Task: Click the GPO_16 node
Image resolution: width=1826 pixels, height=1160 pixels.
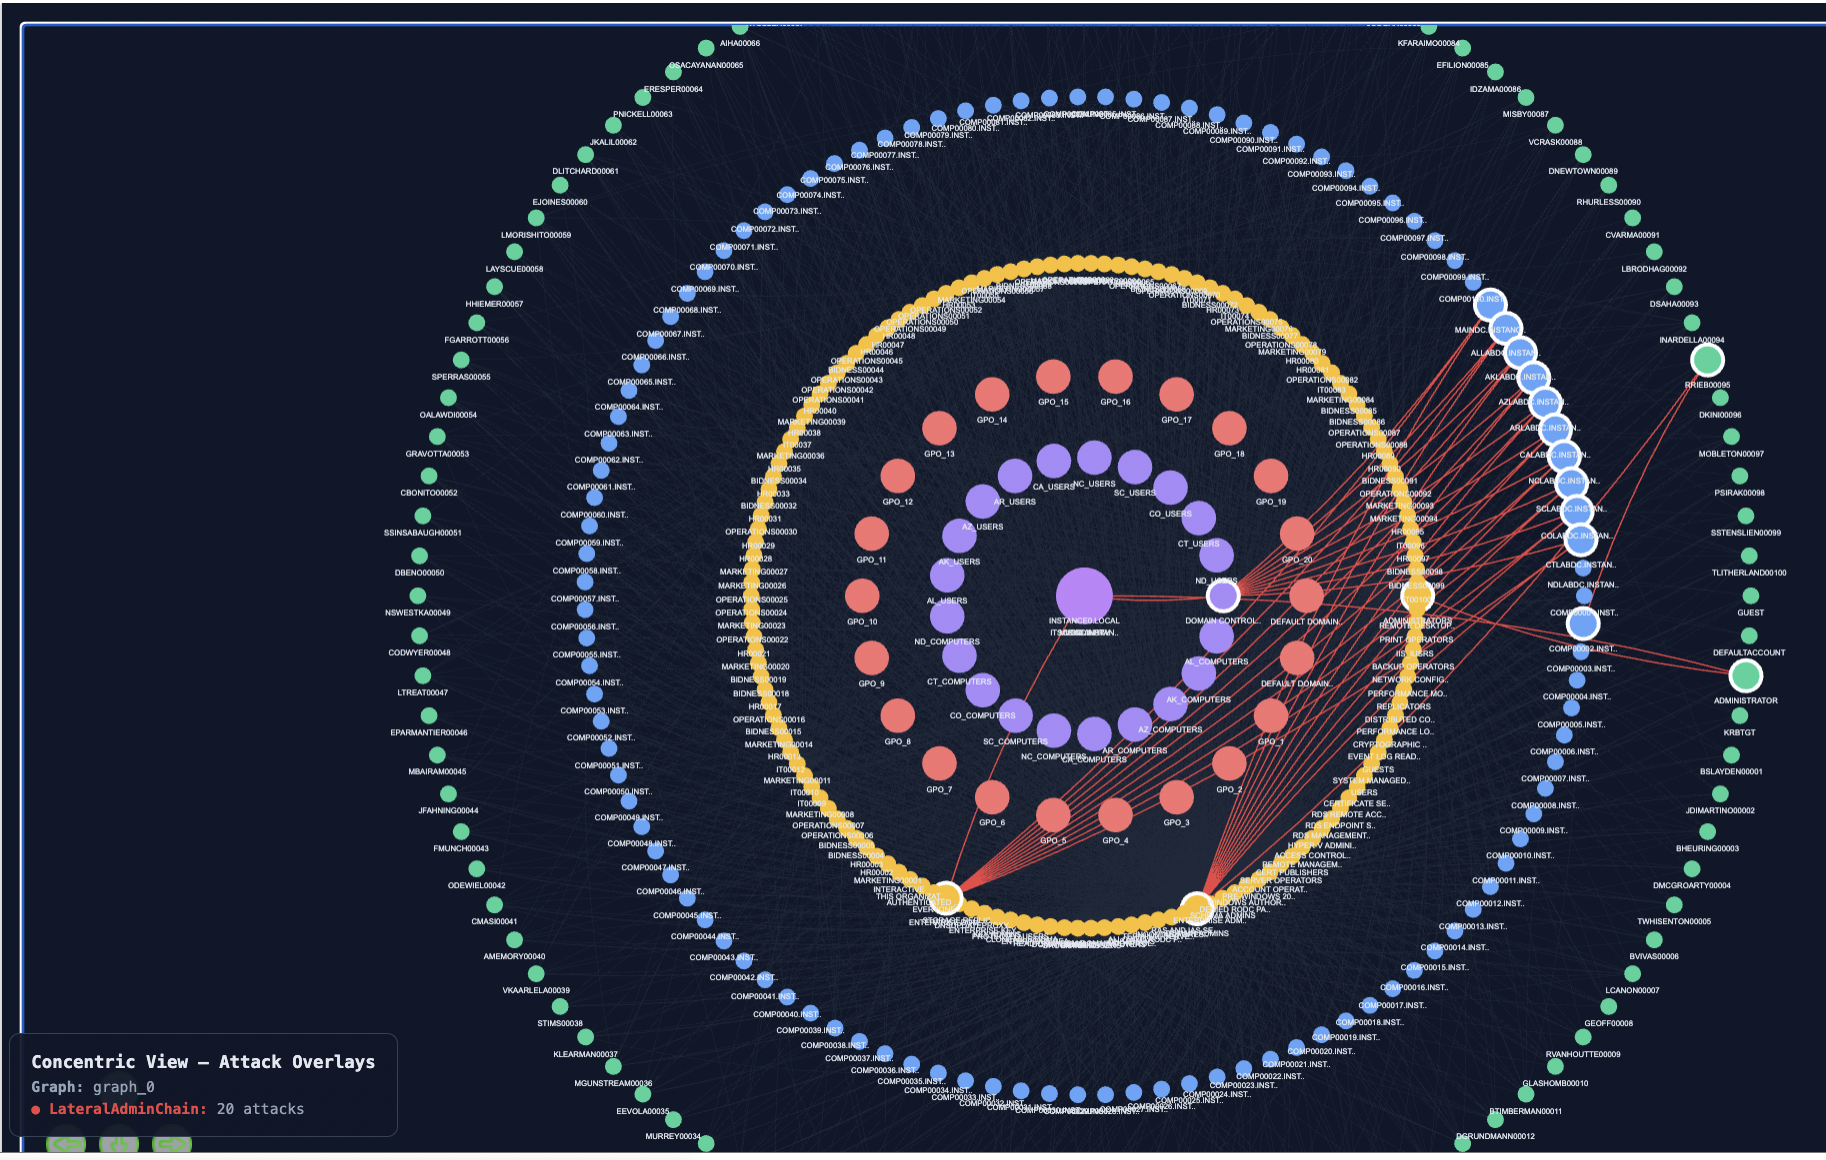Action: [x=1115, y=377]
